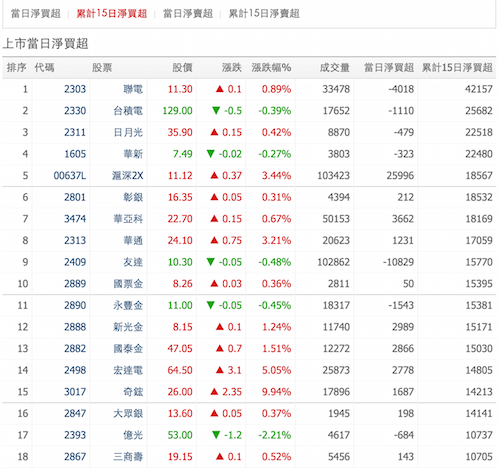Click the 國票金 stock link
Image resolution: width=500 pixels, height=468 pixels.
tap(128, 284)
